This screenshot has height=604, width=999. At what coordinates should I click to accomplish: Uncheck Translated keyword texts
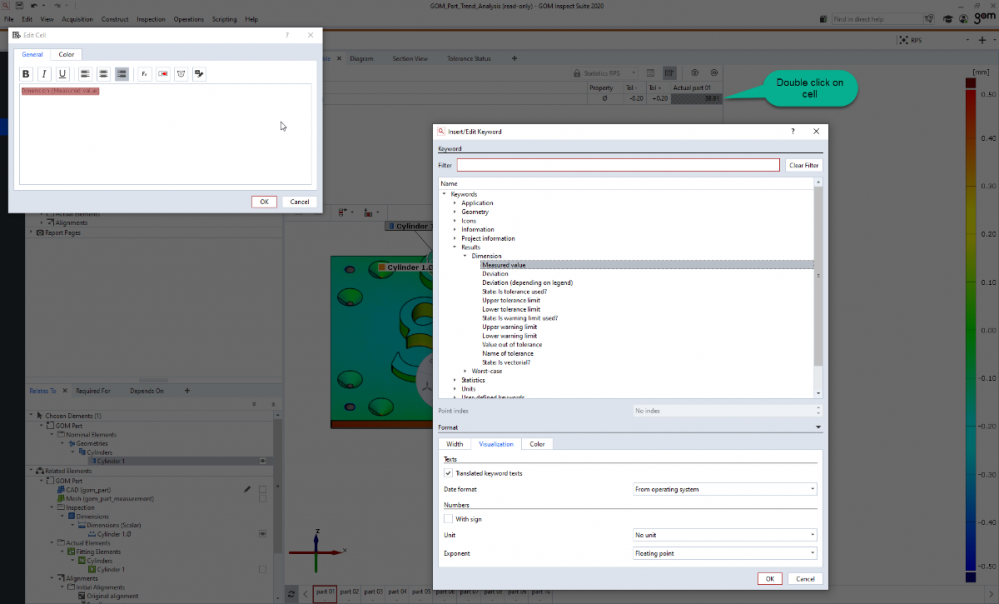pyautogui.click(x=448, y=473)
